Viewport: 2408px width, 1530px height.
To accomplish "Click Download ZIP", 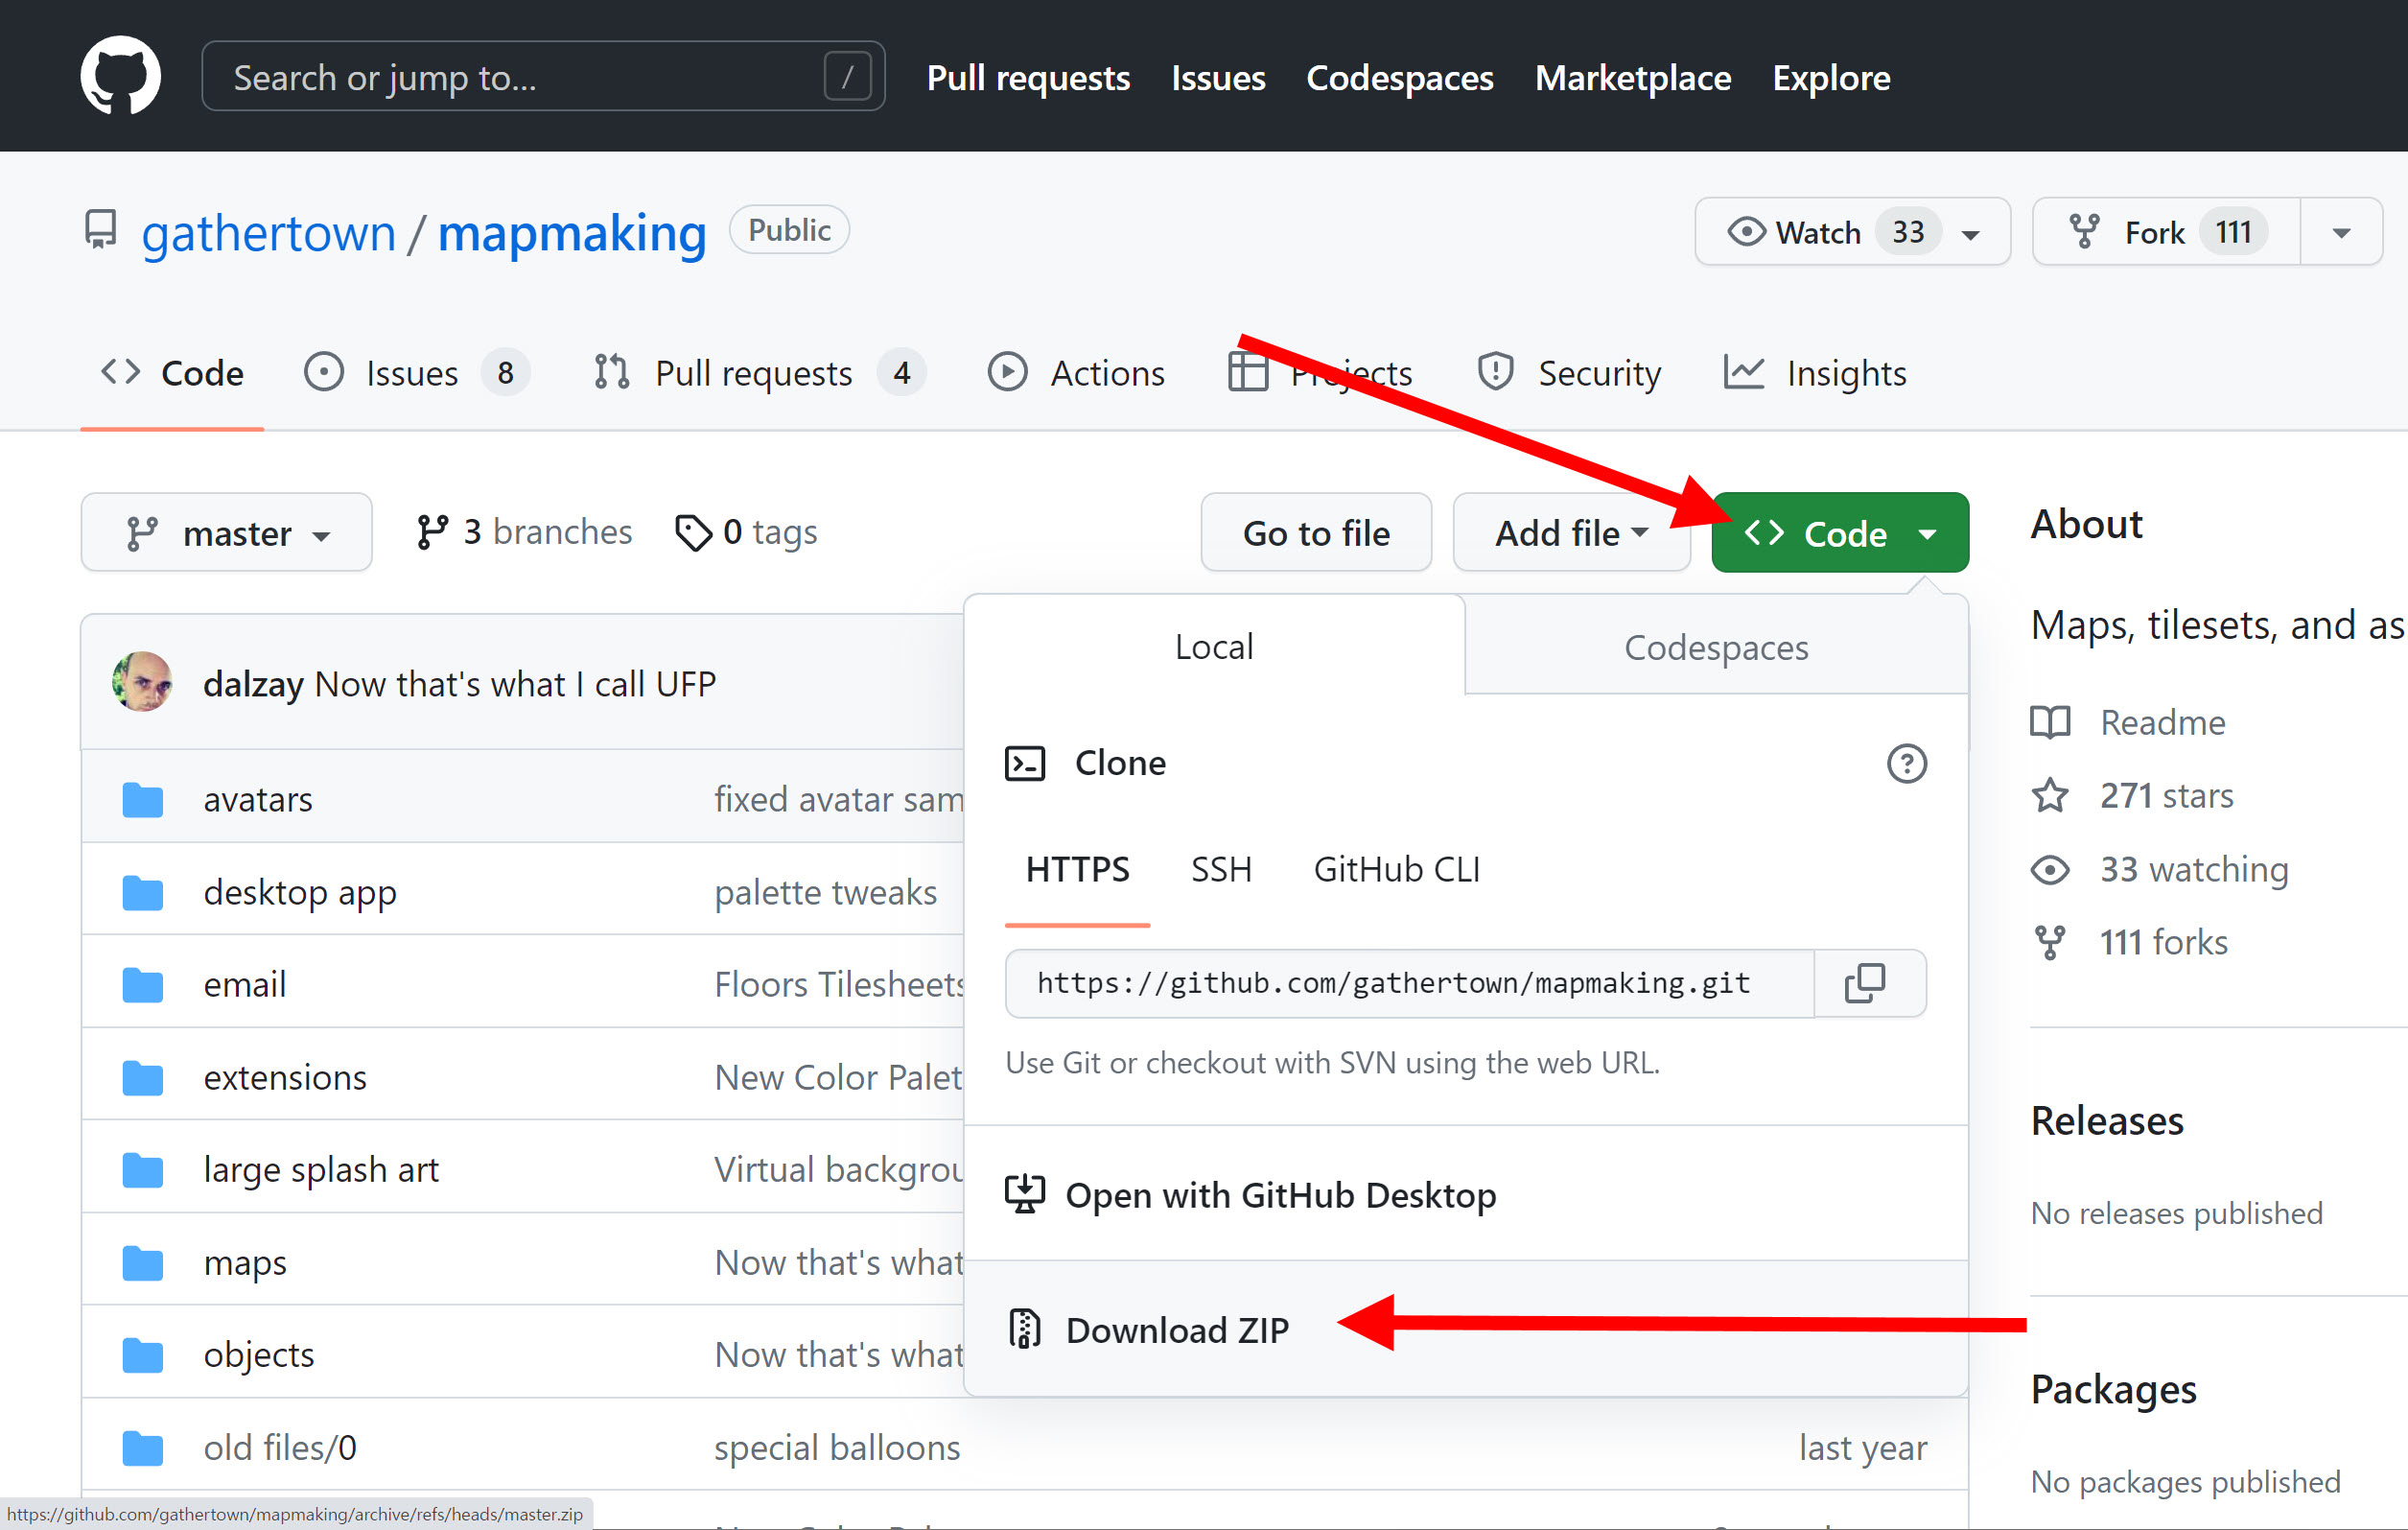I will click(1177, 1330).
